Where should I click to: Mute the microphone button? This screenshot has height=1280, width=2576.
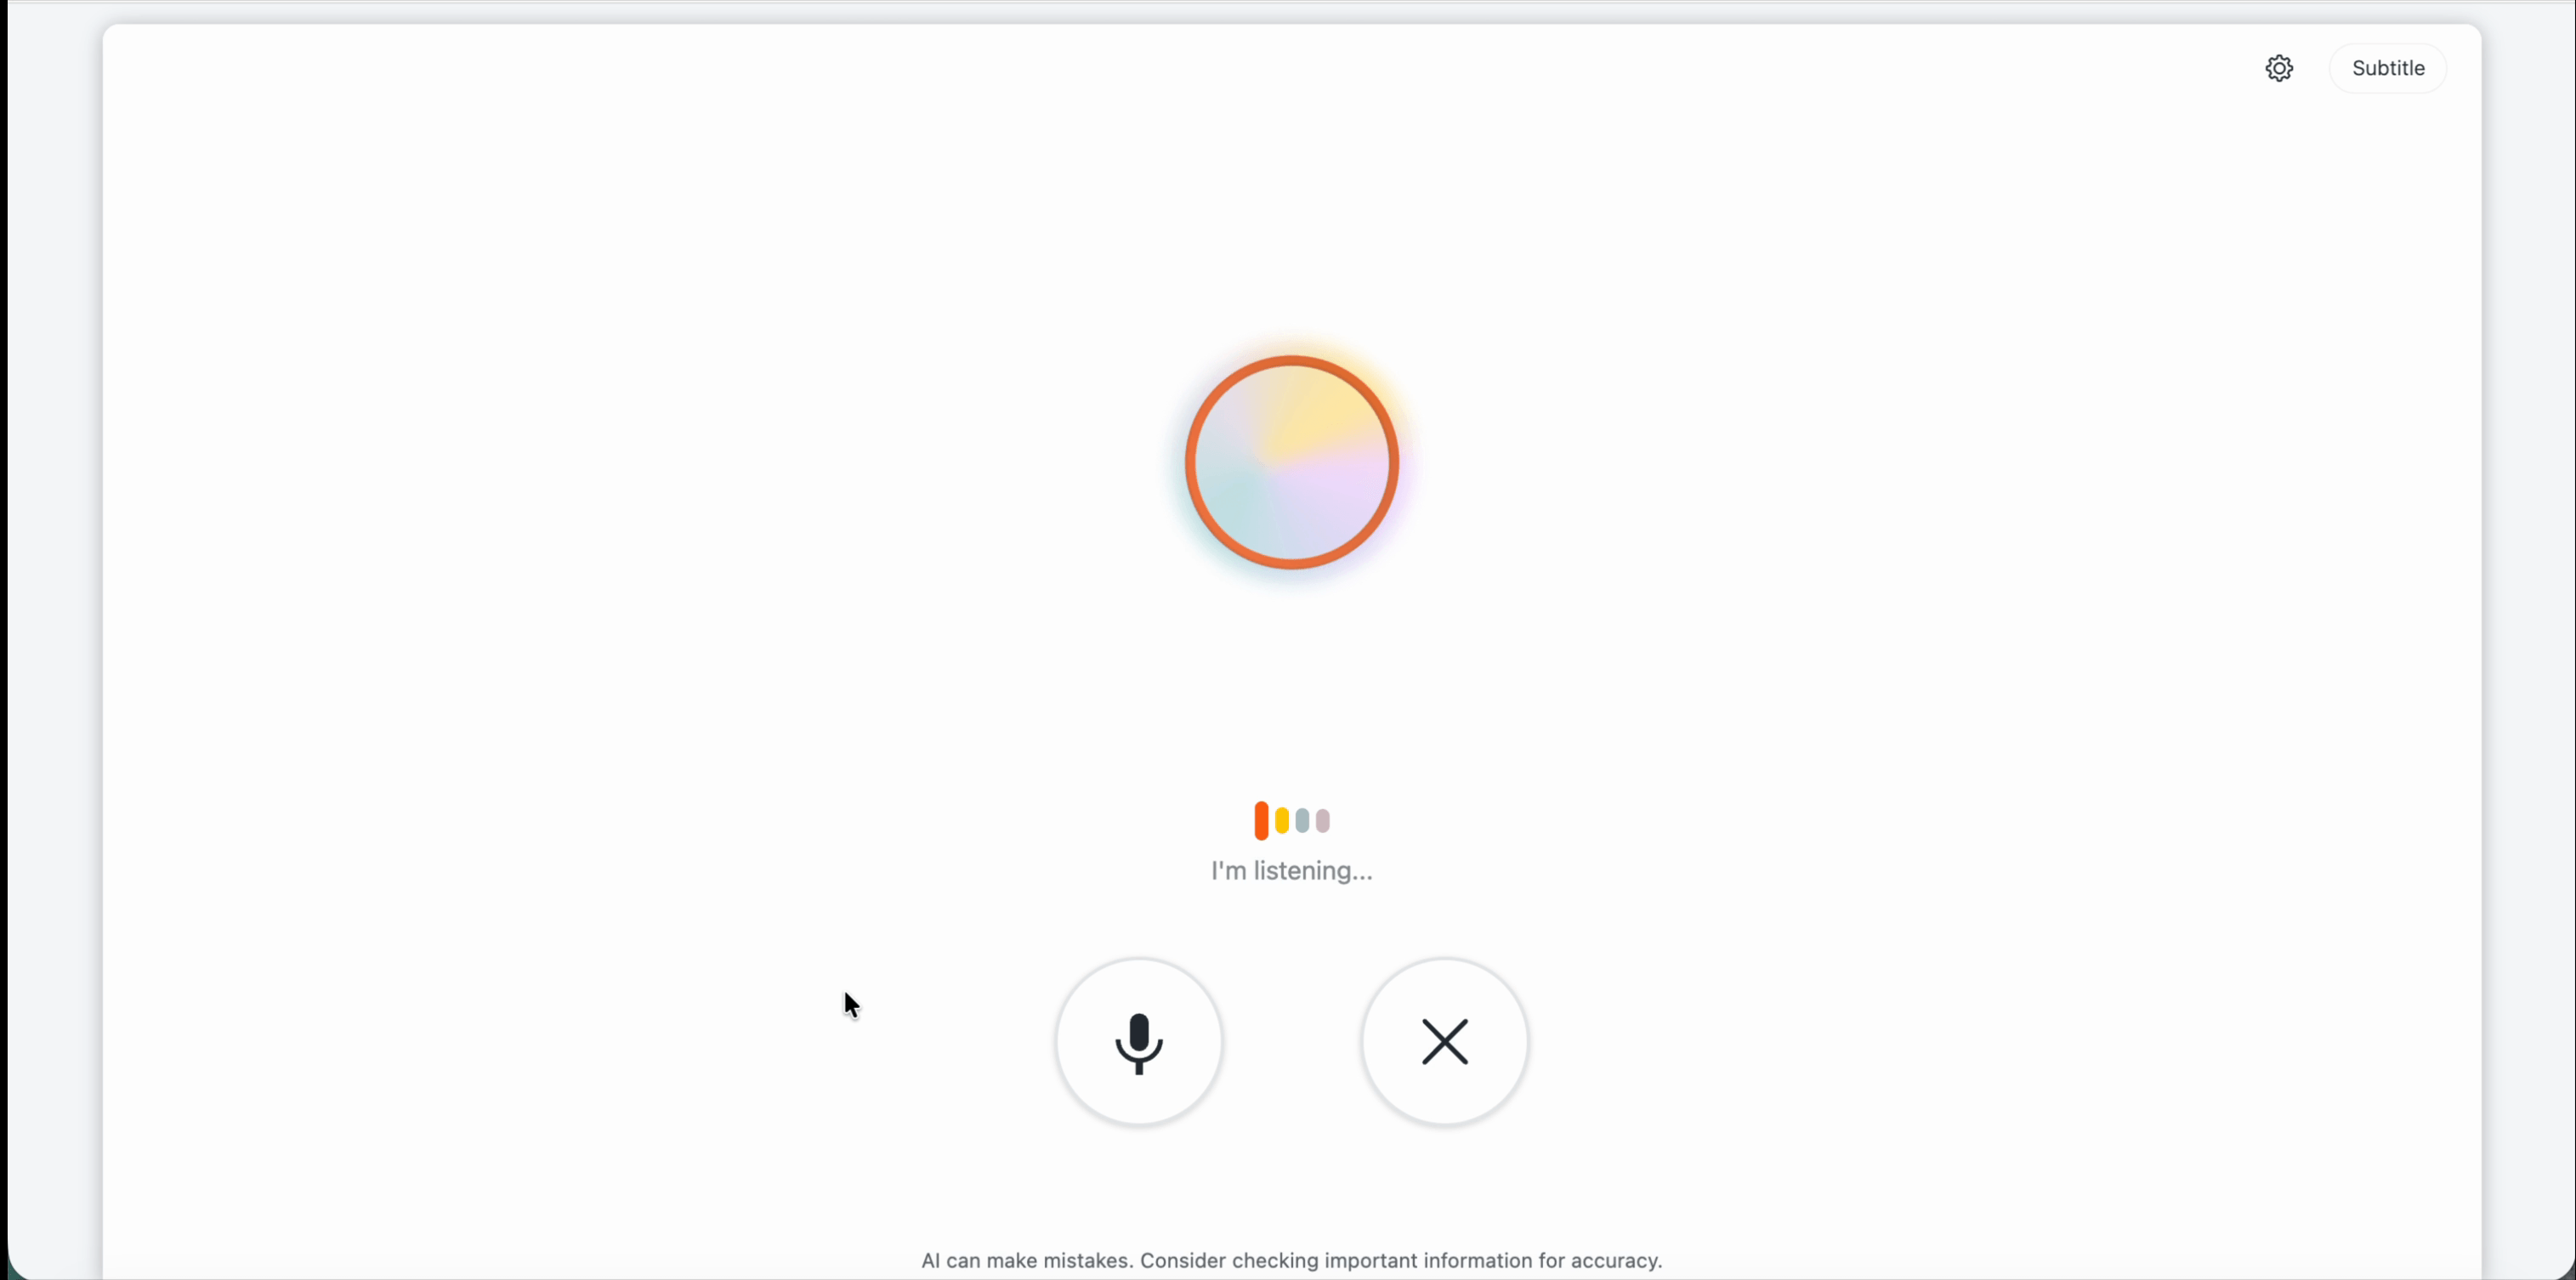coord(1139,1042)
